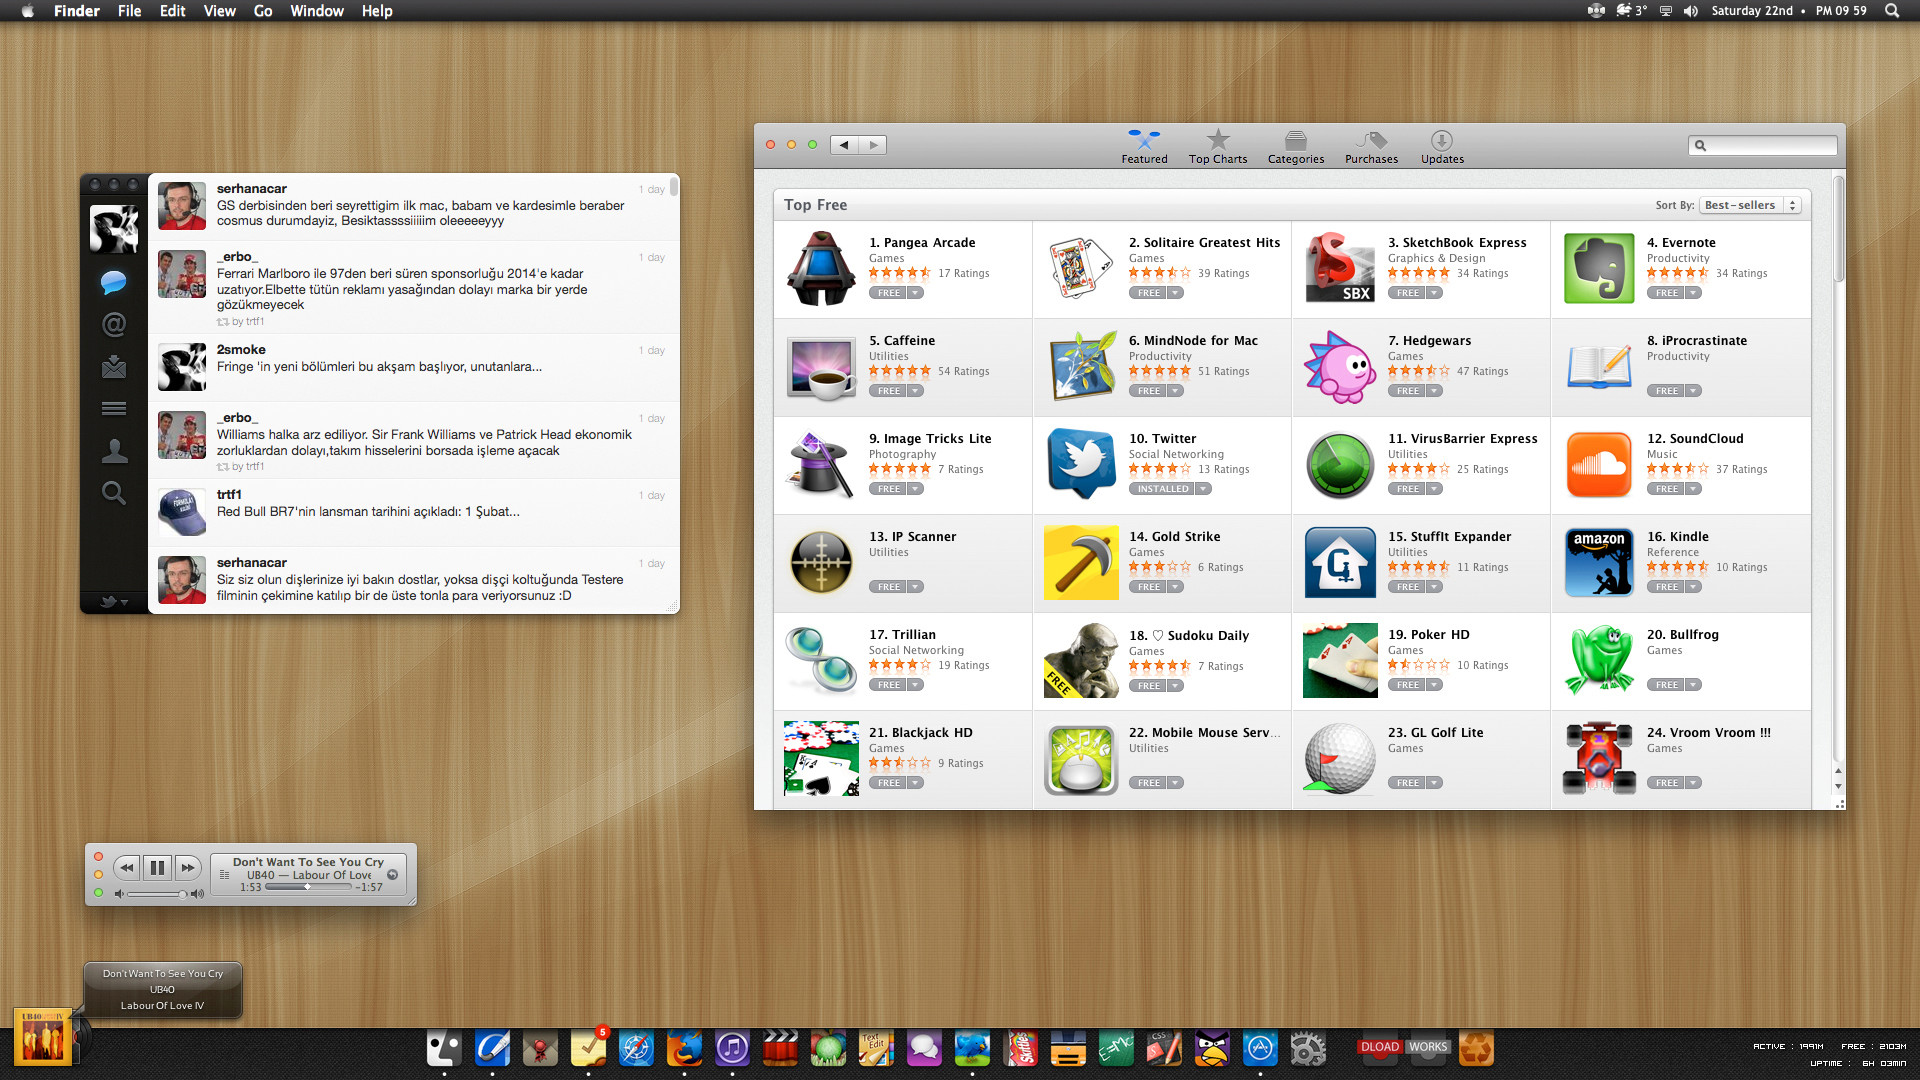This screenshot has height=1080, width=1920.
Task: Click the FREE button for Vroom Vroom !!!
Action: point(1666,783)
